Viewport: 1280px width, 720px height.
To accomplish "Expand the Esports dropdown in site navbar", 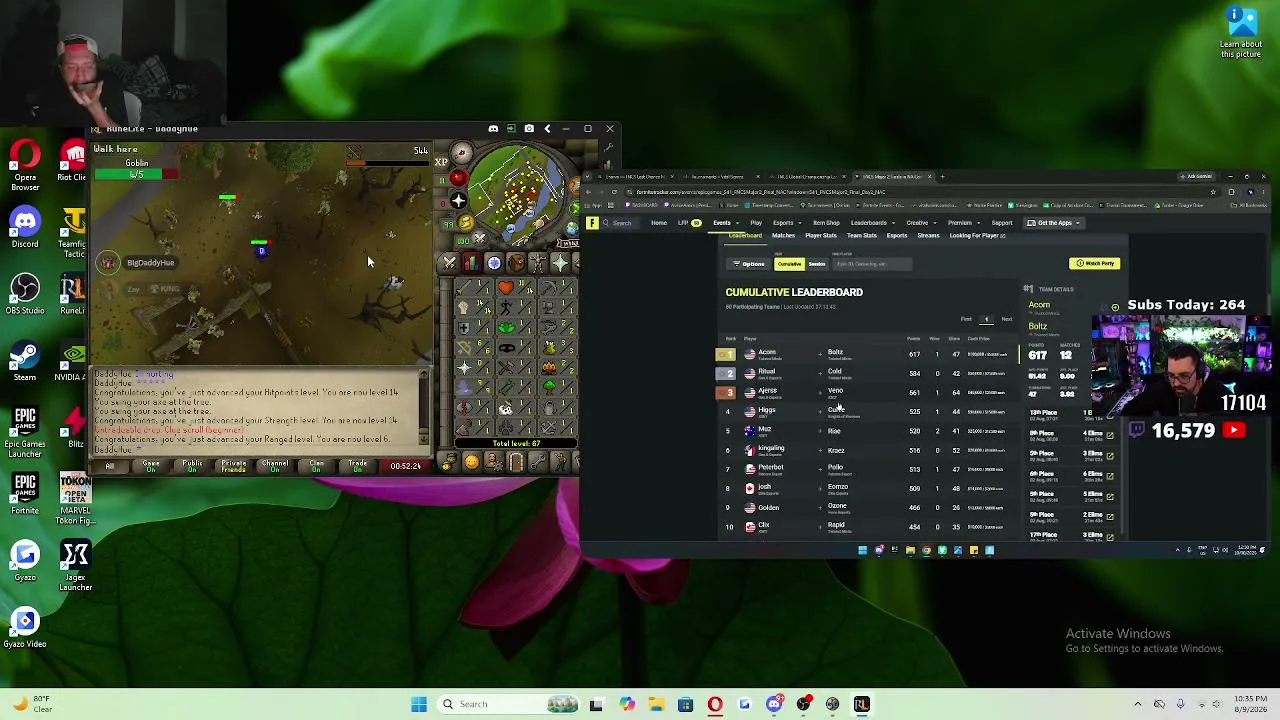I will [x=786, y=223].
